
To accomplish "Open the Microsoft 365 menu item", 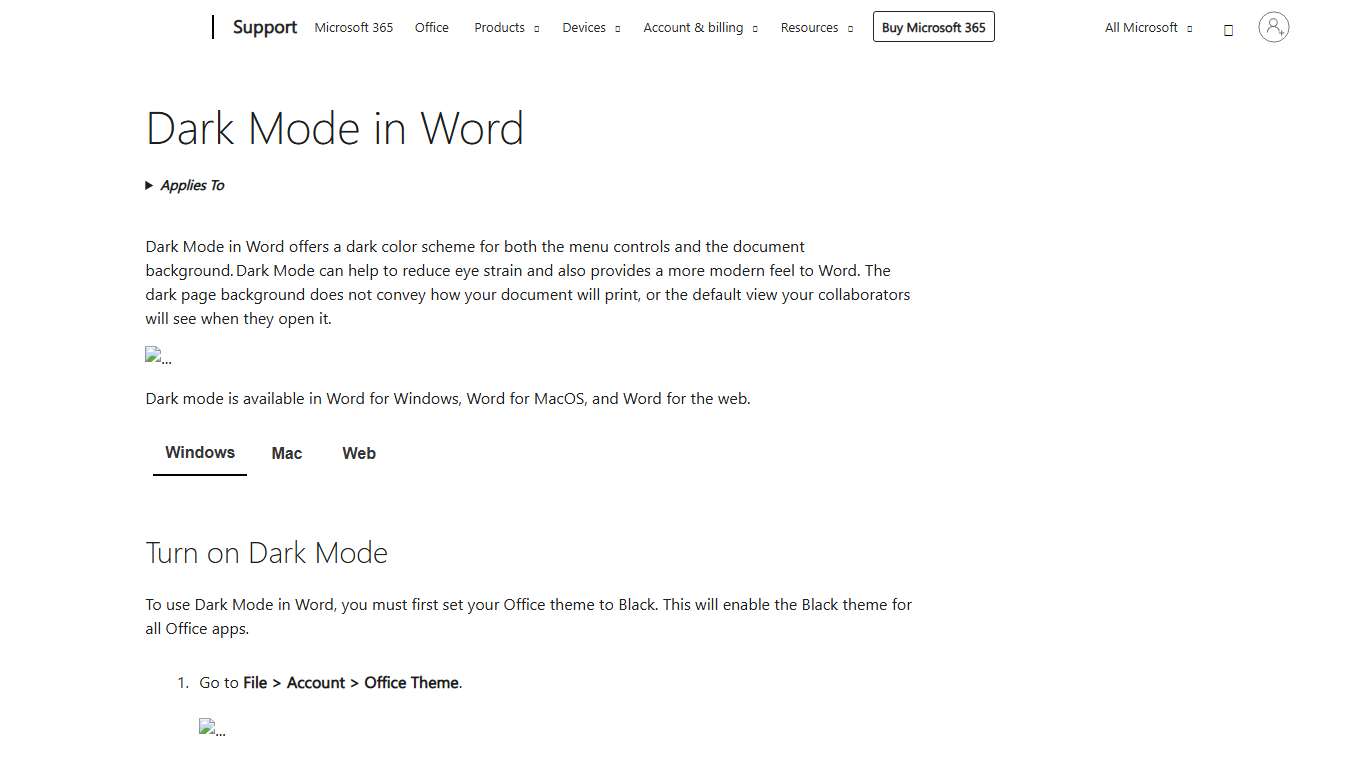I will coord(353,27).
